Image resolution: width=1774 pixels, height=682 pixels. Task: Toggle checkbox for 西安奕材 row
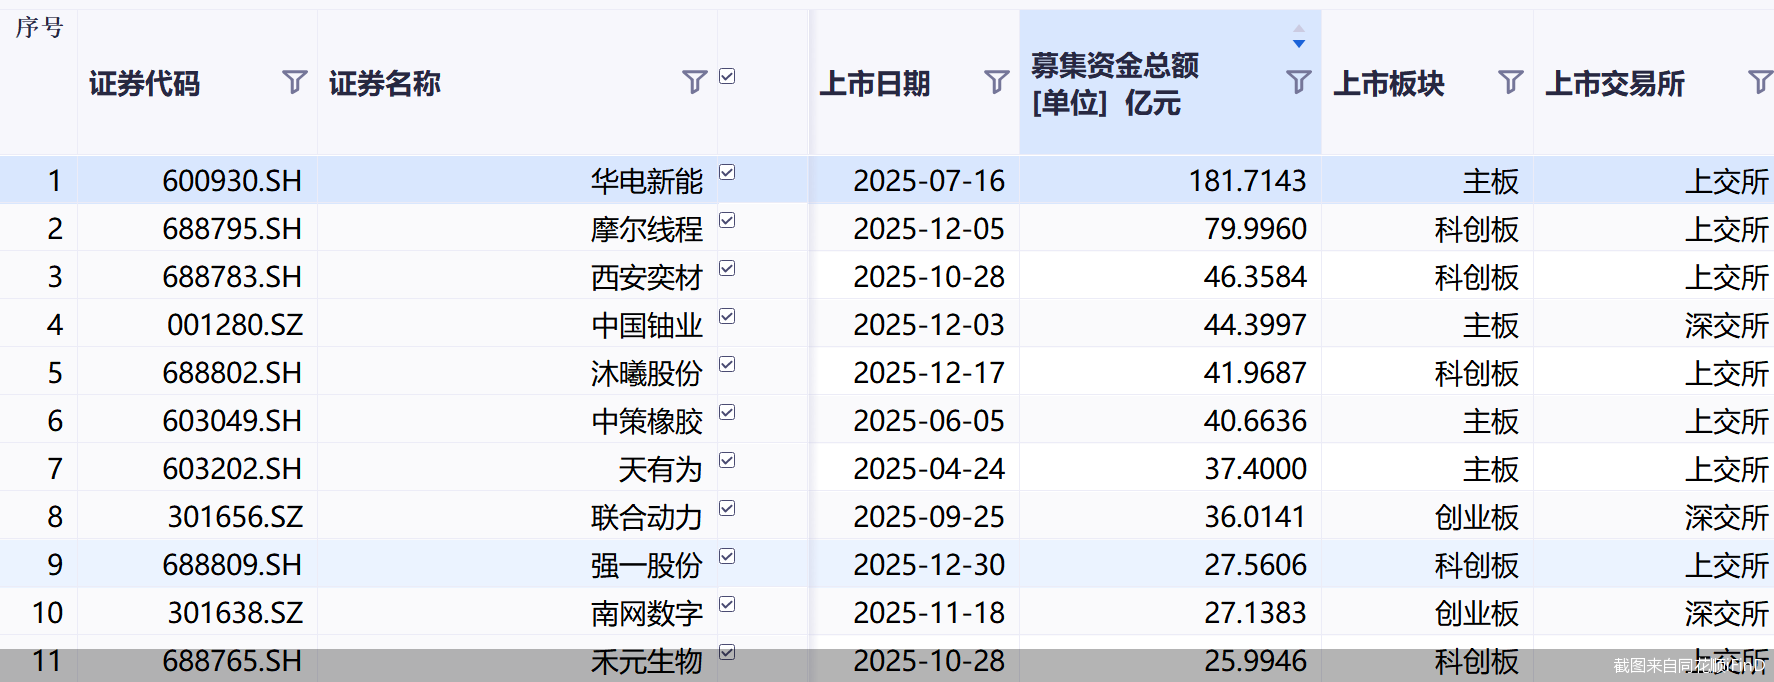(727, 268)
